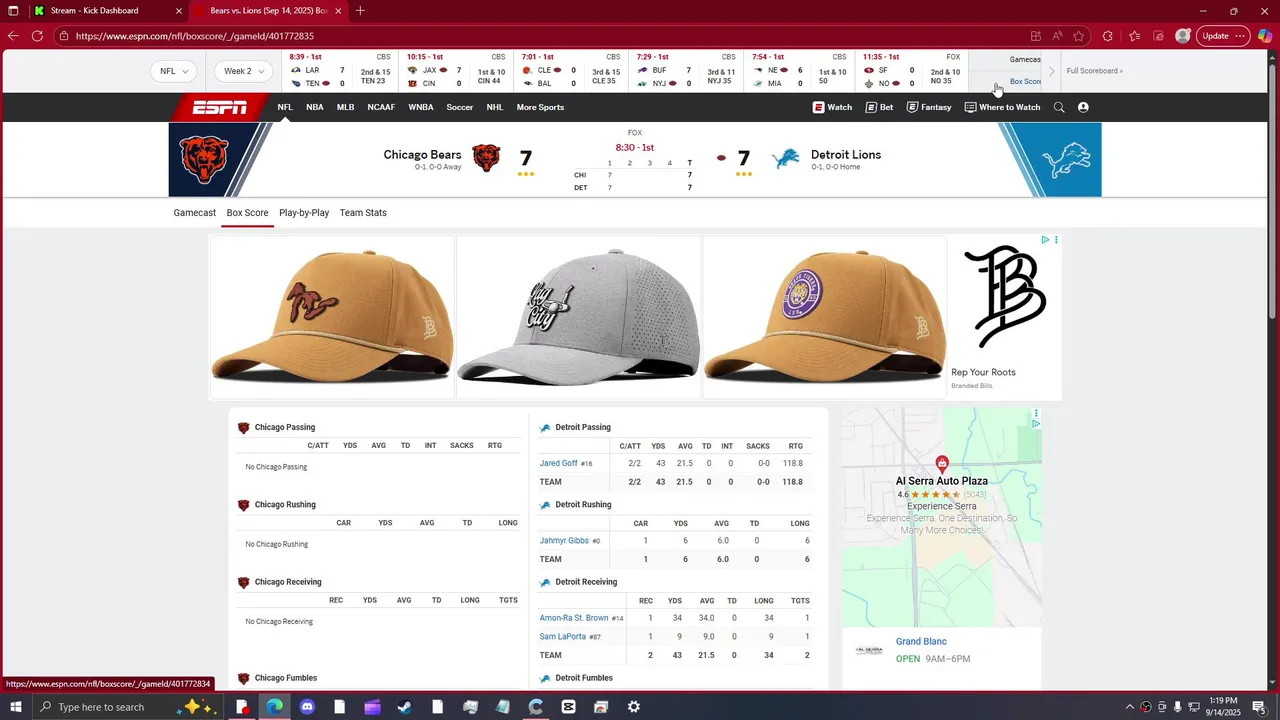Screen dimensions: 1280x720
Task: Open the Team Stats tab
Action: point(363,213)
